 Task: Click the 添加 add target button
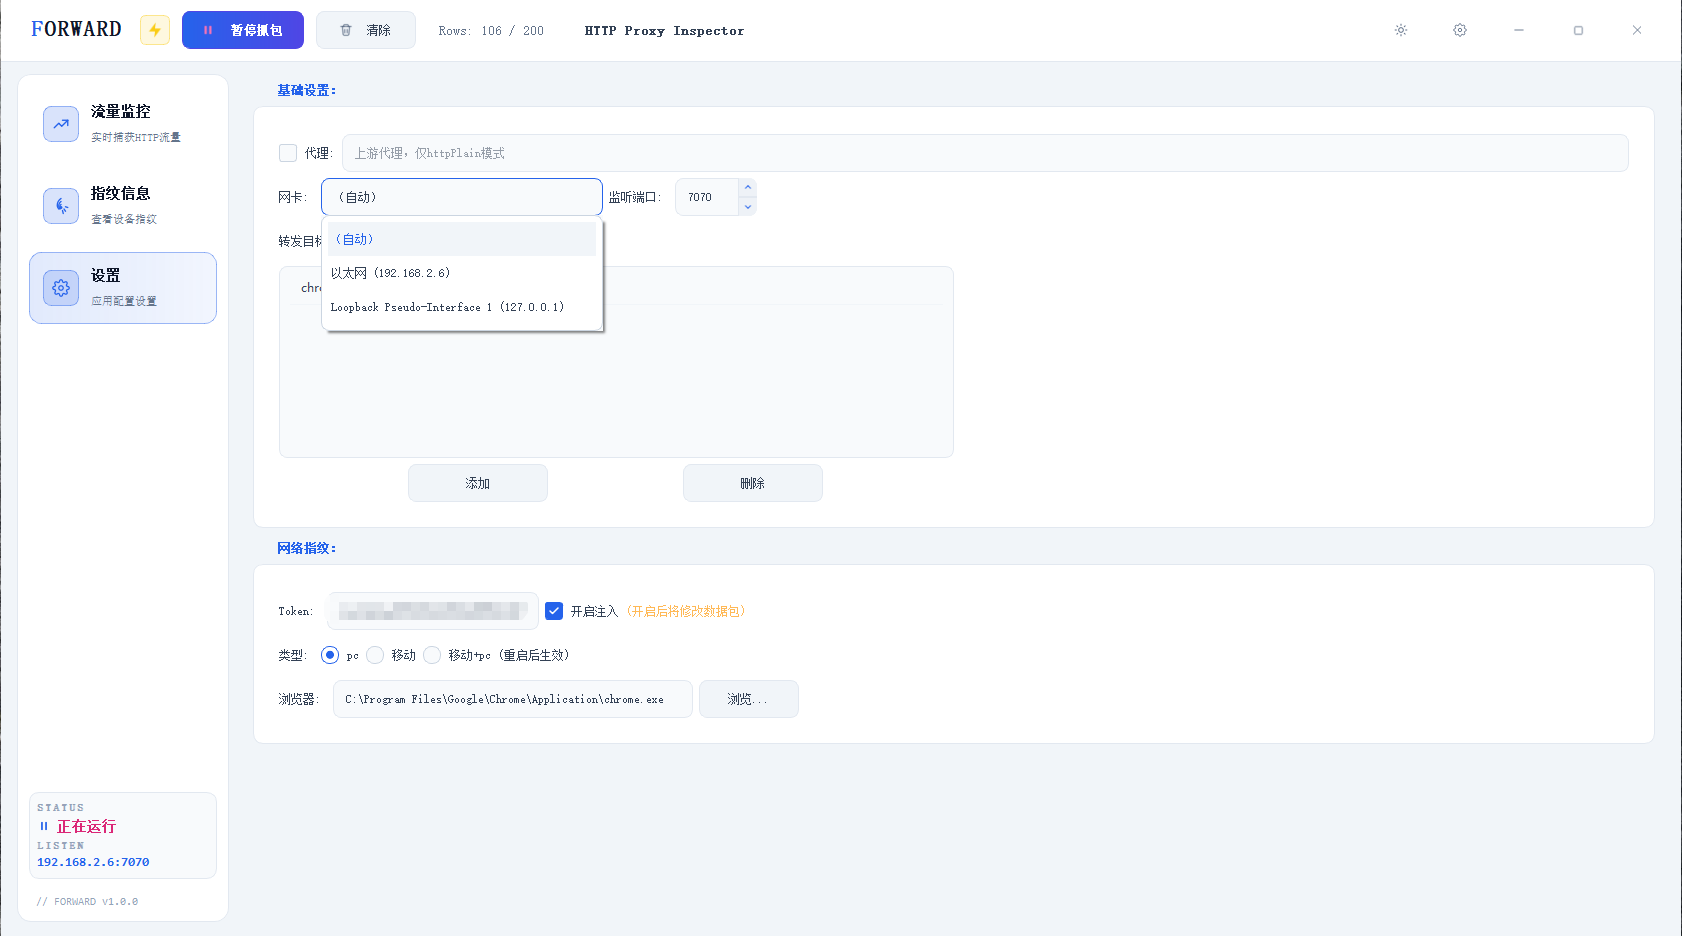tap(478, 483)
